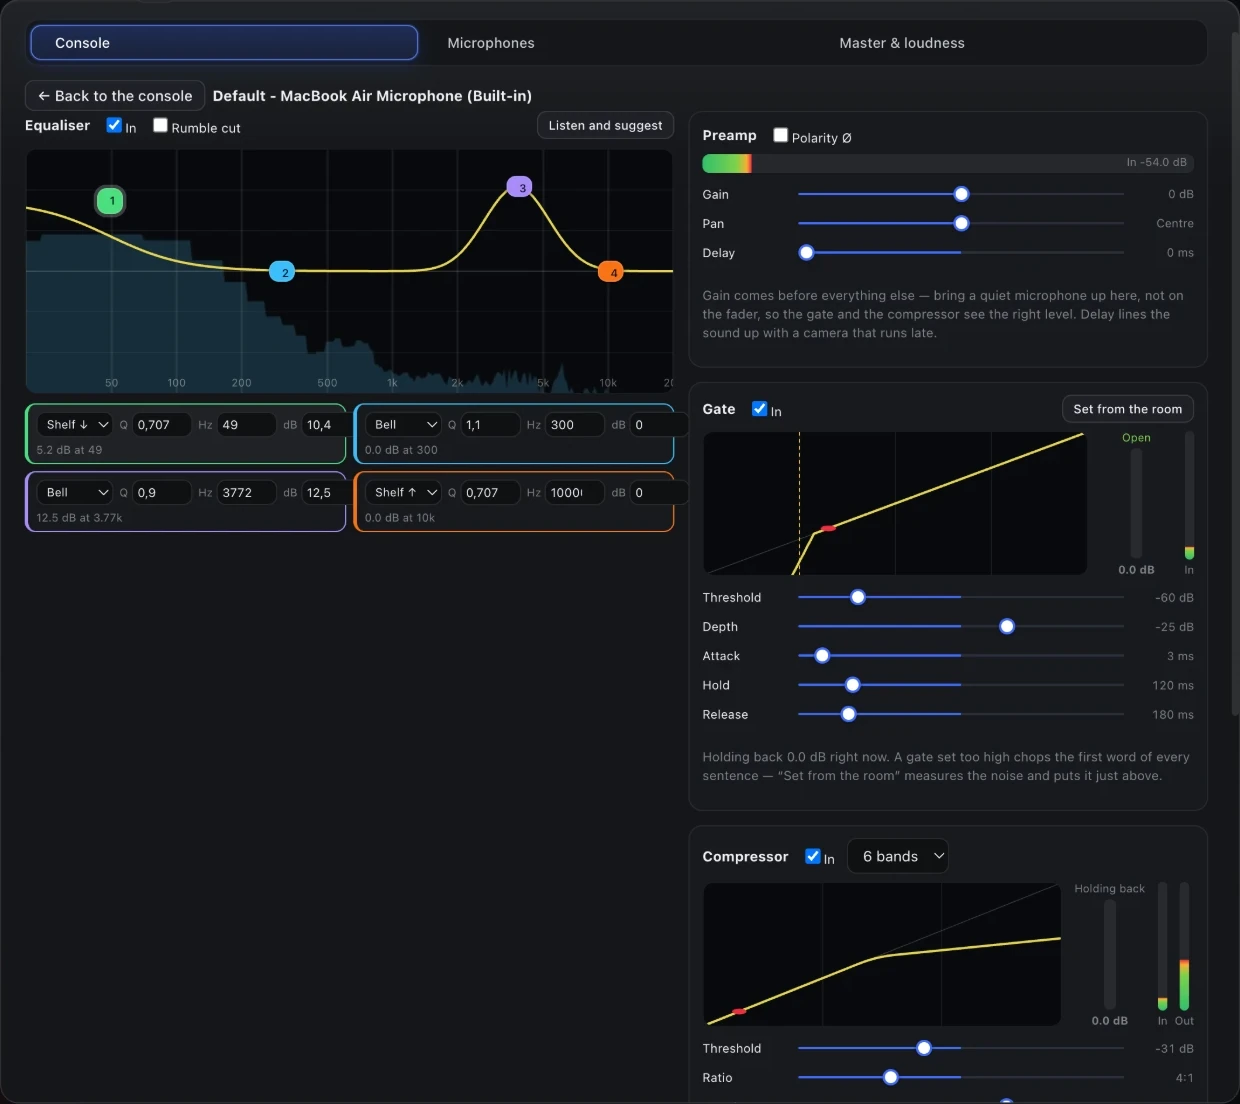This screenshot has height=1104, width=1240.
Task: Enable the Rumble cut checkbox
Action: pos(160,126)
